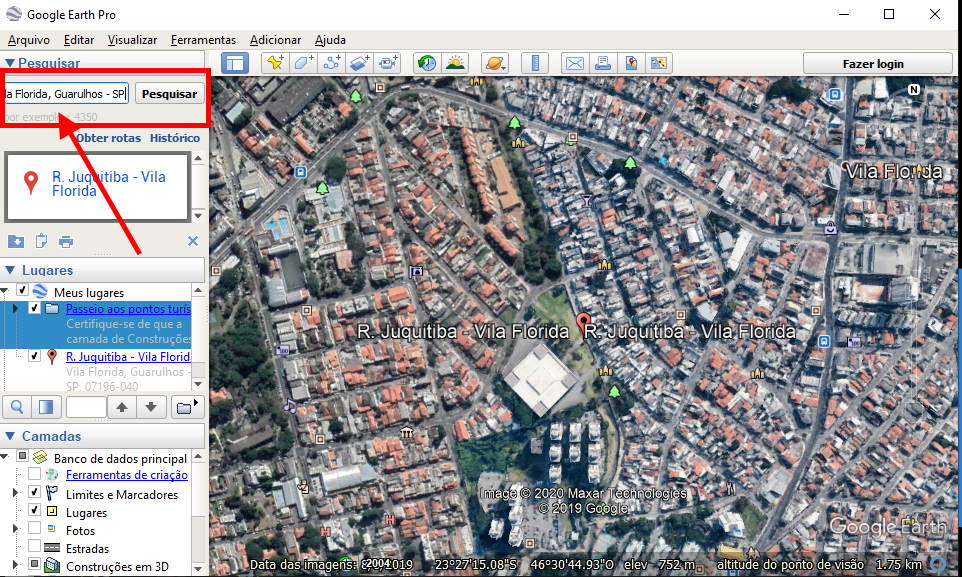962x577 pixels.
Task: Uncheck the Lugares layer checkbox in Camadas
Action: pyautogui.click(x=35, y=509)
